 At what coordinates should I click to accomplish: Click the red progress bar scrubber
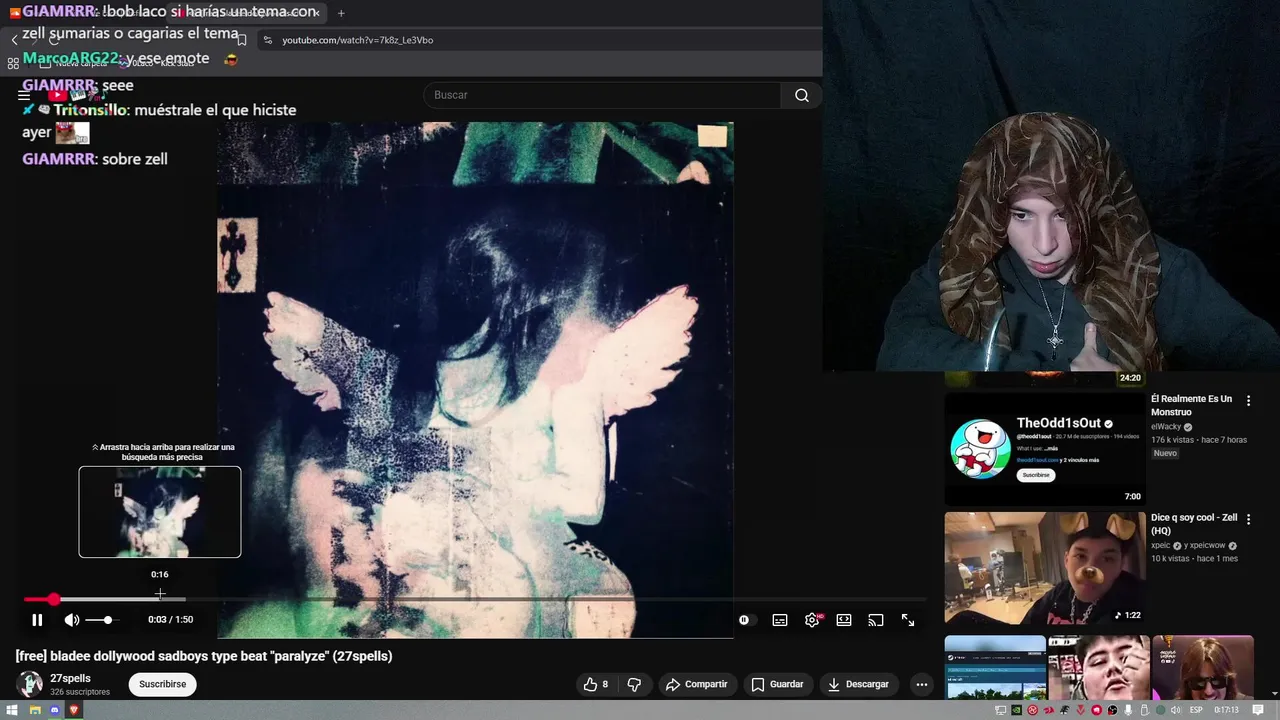(x=53, y=599)
